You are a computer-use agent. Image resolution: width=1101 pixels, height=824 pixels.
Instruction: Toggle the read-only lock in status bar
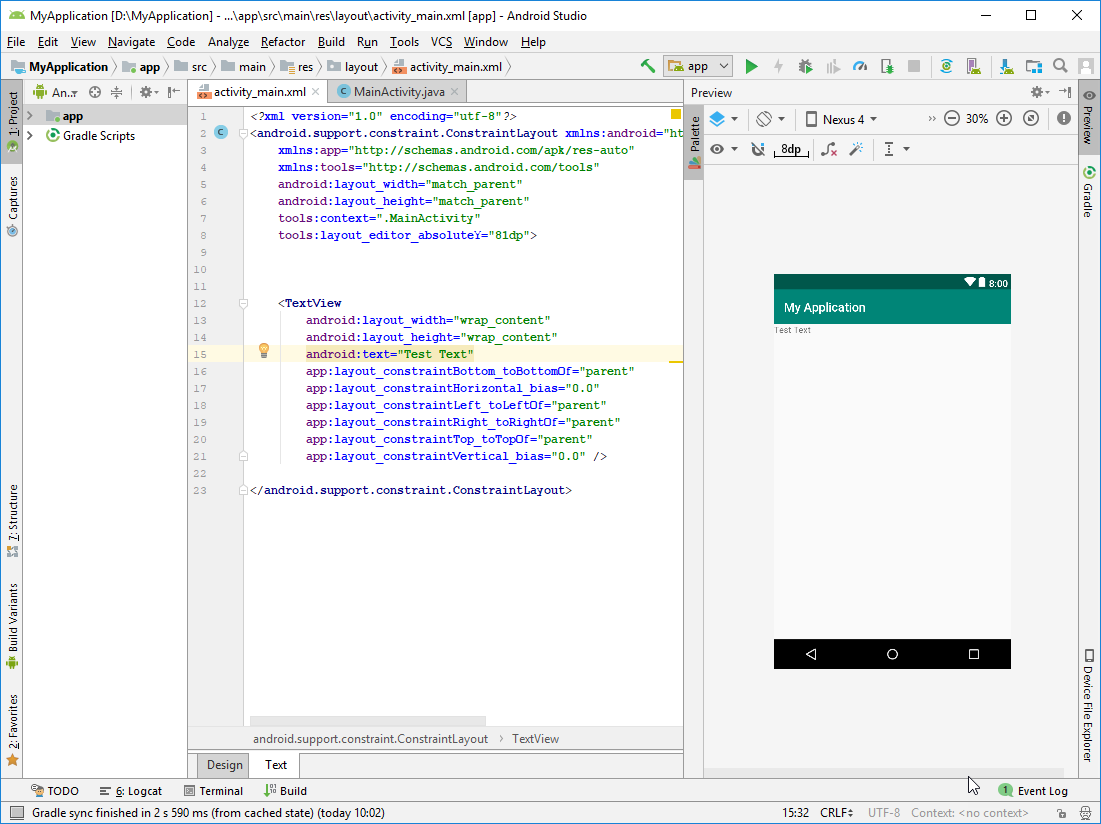(1061, 813)
